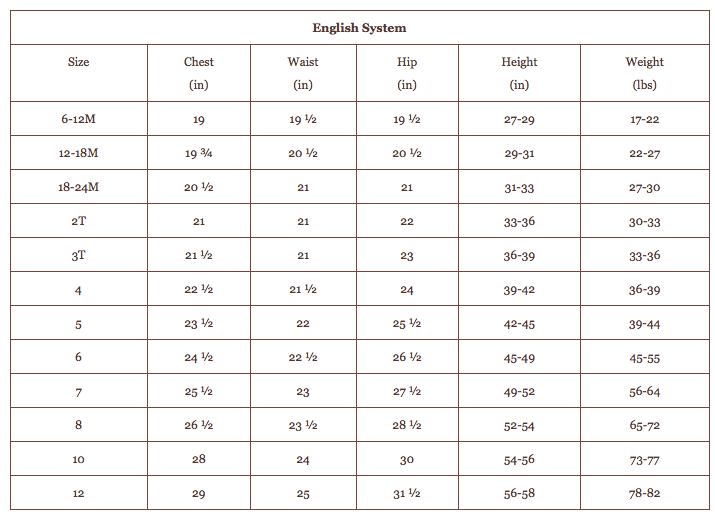Select the Weight (lbs) column header

(x=644, y=72)
